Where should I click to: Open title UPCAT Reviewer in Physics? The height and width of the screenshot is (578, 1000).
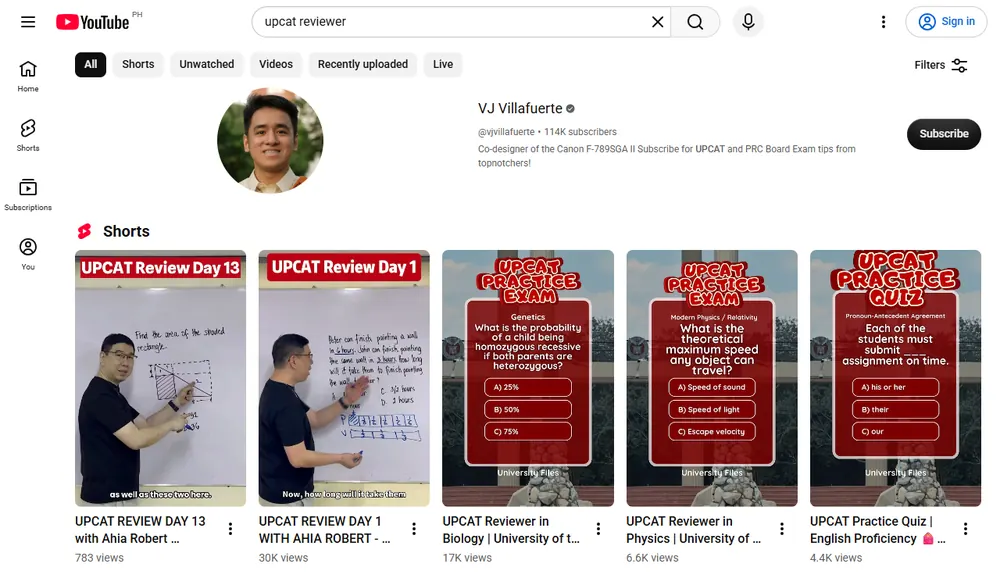(x=693, y=530)
